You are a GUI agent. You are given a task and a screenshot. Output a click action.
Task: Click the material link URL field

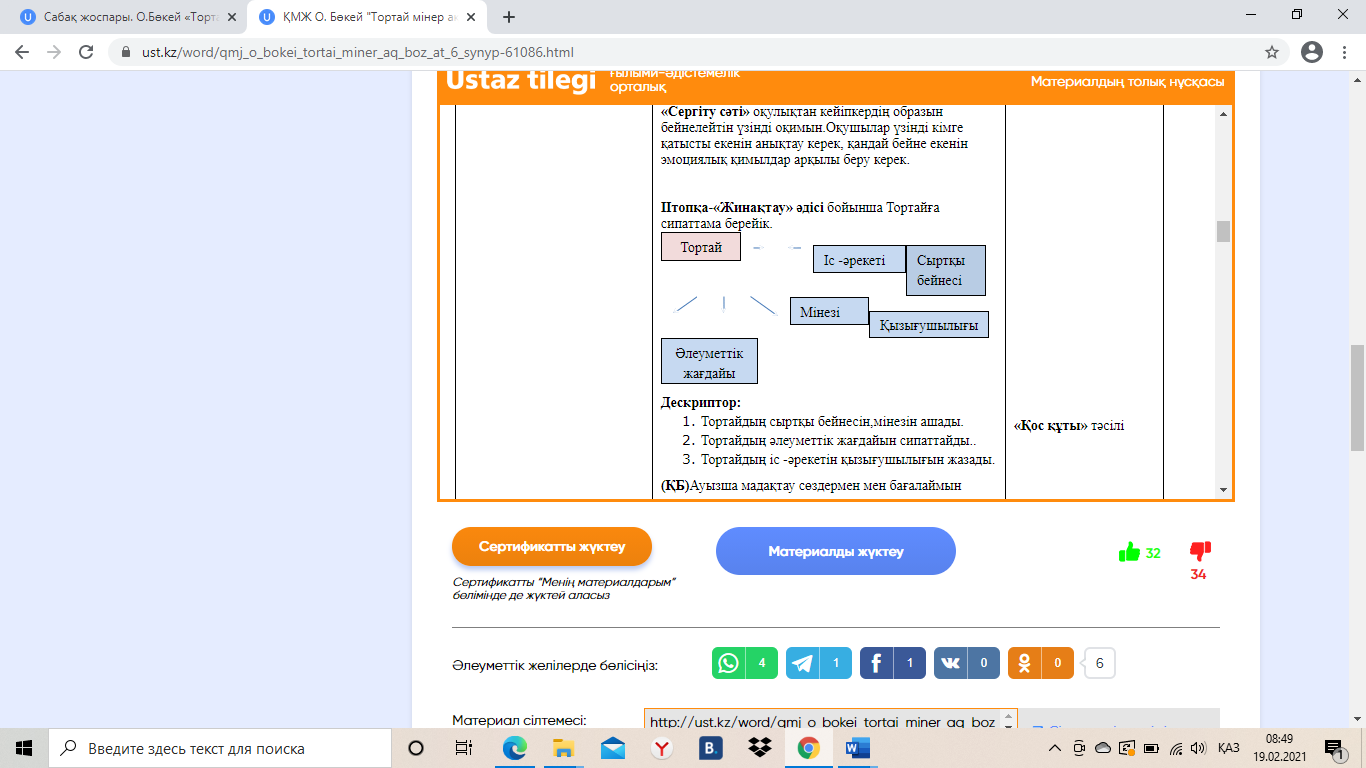[x=831, y=721]
